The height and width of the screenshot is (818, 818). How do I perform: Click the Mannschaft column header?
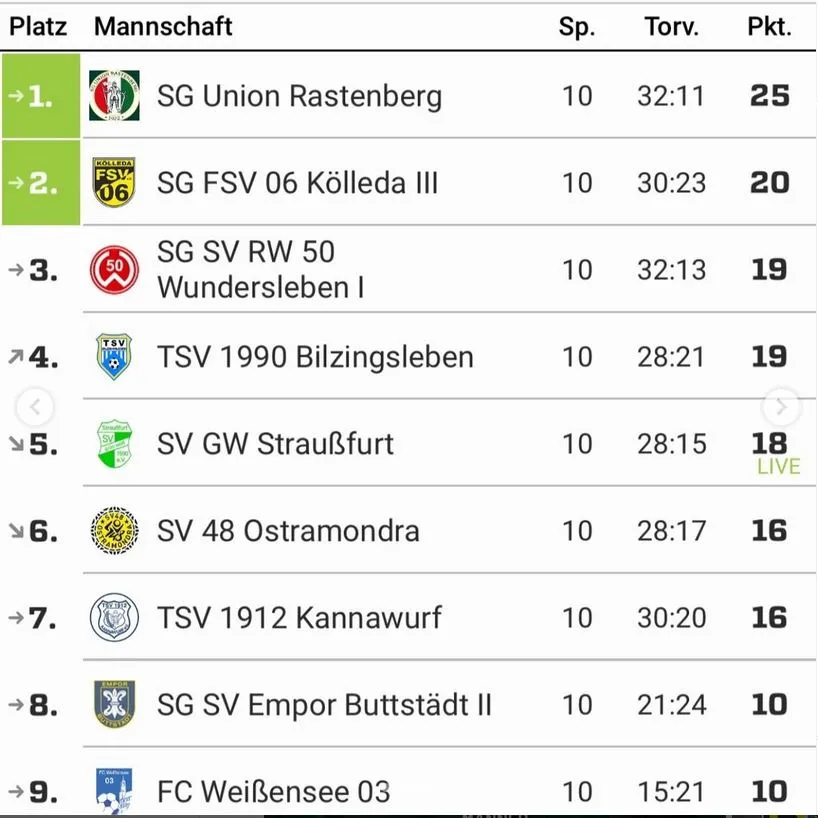pyautogui.click(x=163, y=27)
